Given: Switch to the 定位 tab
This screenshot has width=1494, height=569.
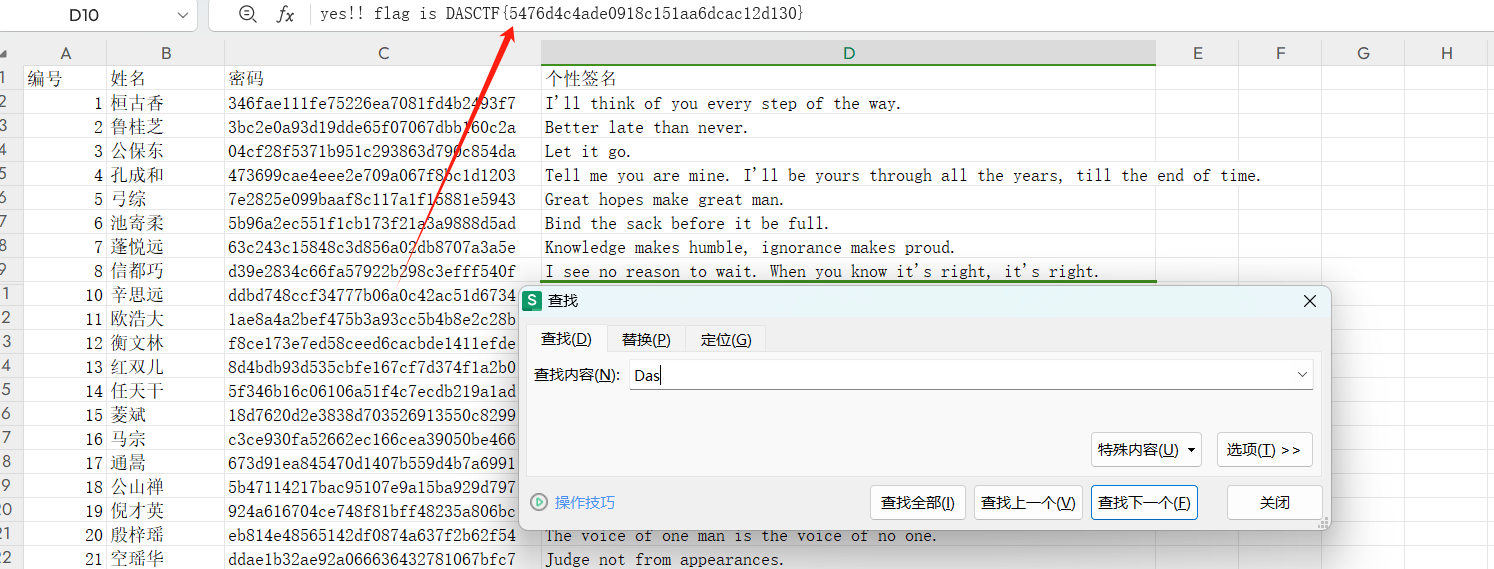Looking at the screenshot, I should [725, 340].
